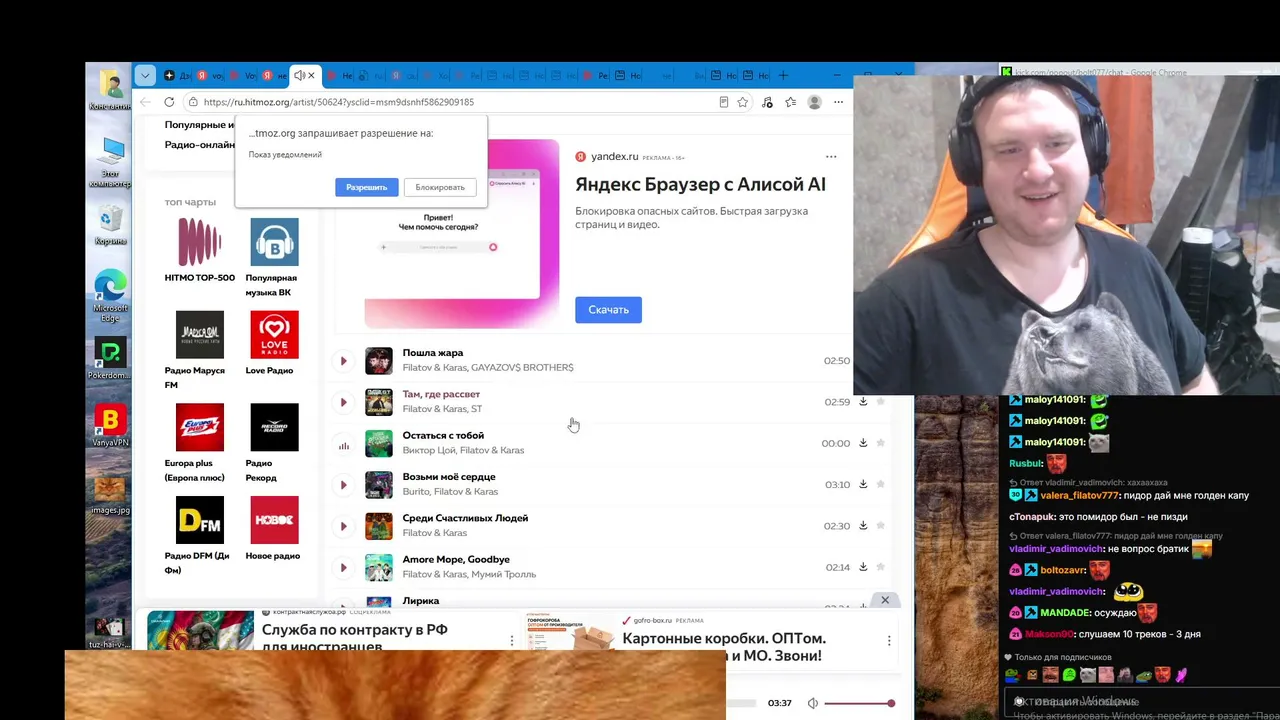This screenshot has width=1280, height=720.
Task: Open the Edge media control icon
Action: click(767, 102)
